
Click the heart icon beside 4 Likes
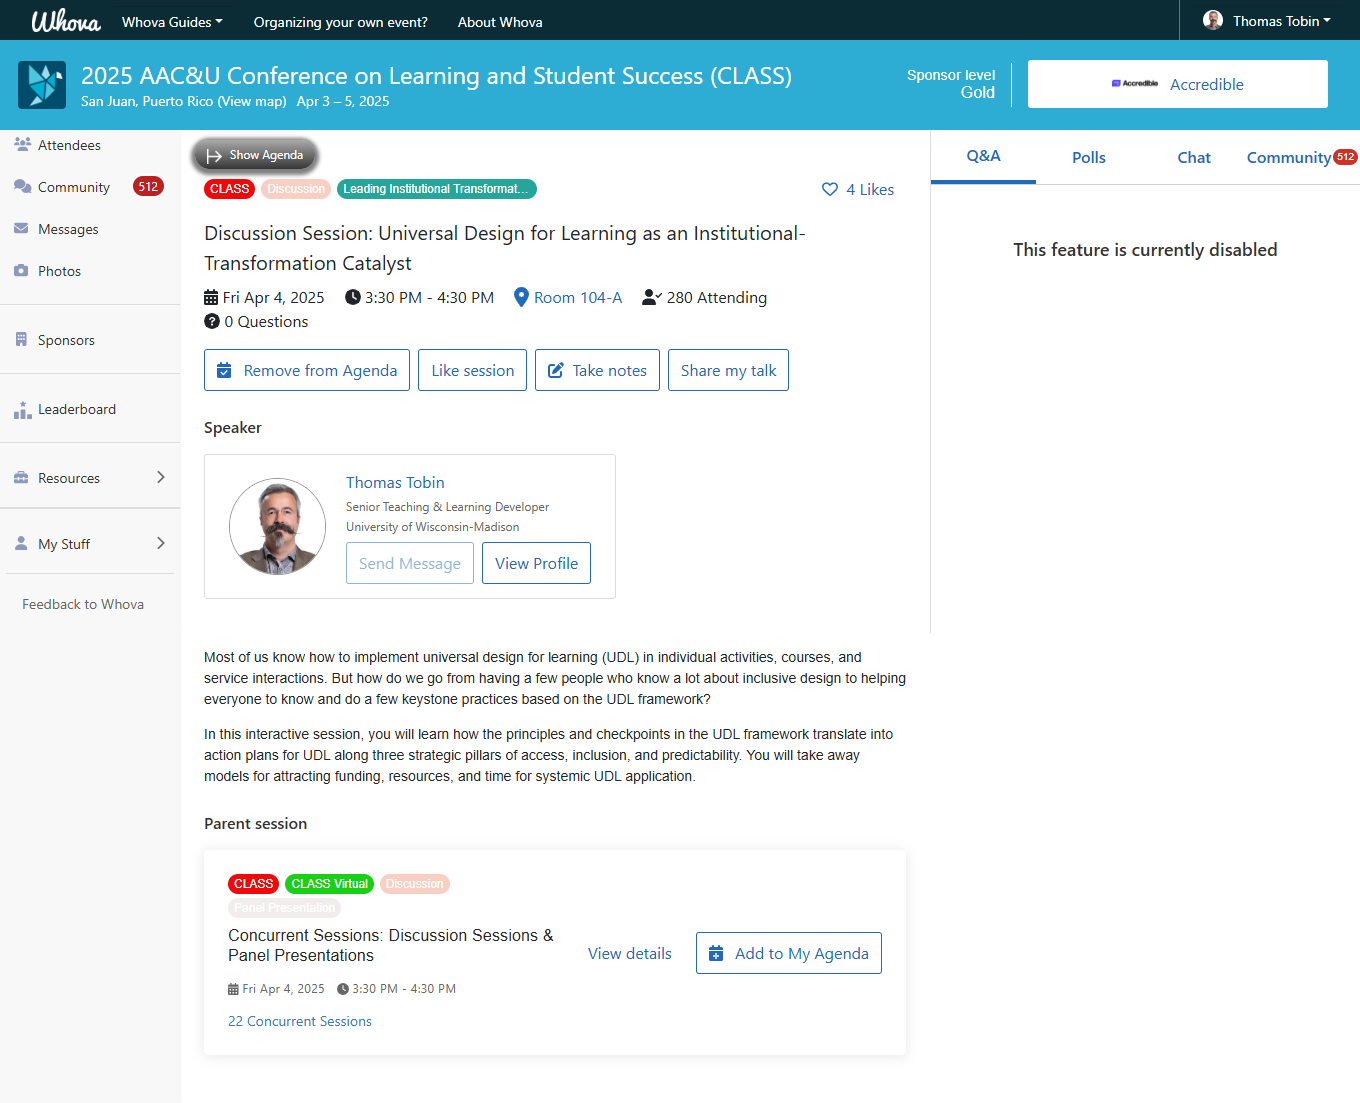[830, 189]
